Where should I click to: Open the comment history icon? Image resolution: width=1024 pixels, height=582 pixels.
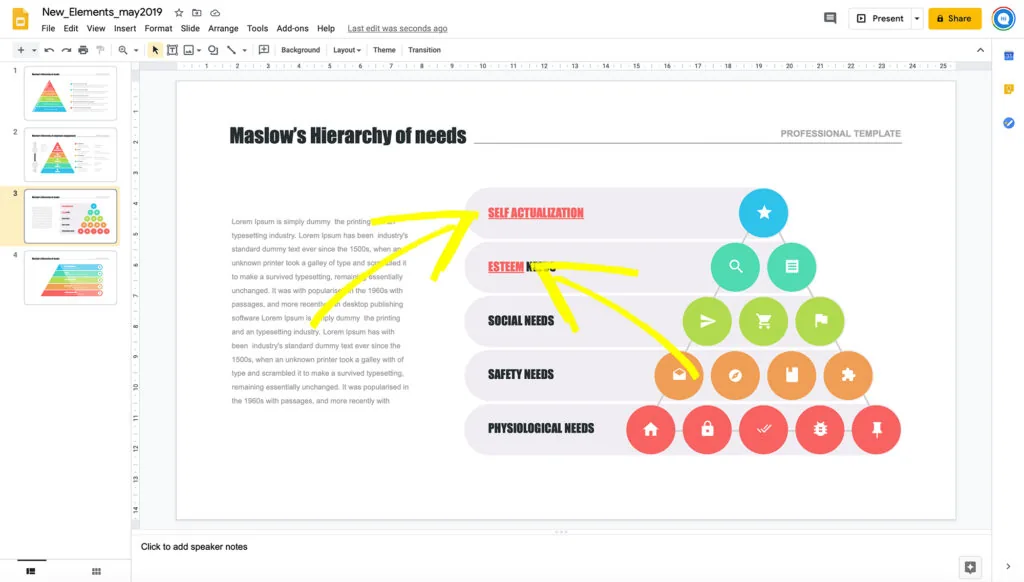[x=830, y=18]
